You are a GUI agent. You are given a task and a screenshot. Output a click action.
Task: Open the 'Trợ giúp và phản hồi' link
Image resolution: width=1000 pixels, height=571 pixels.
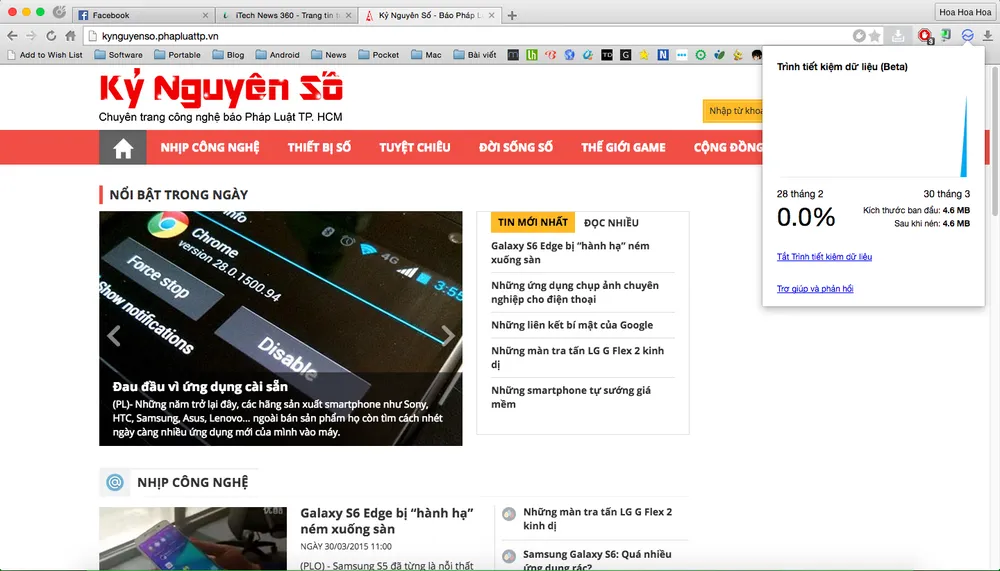815,289
